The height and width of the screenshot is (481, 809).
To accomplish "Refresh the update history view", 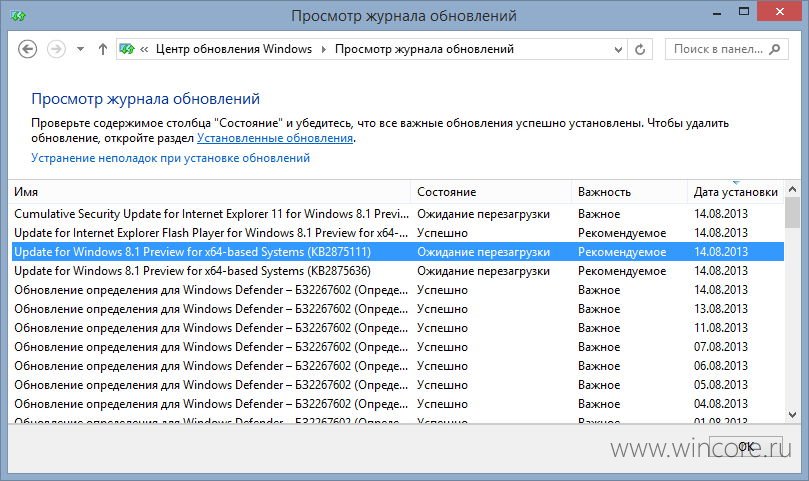I will pyautogui.click(x=640, y=50).
